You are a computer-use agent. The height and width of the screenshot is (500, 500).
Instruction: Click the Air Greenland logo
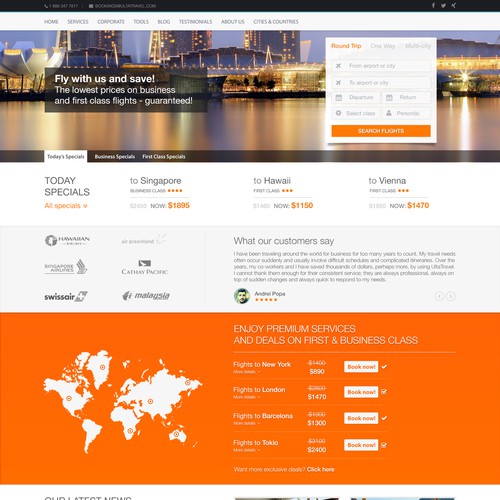click(x=144, y=240)
